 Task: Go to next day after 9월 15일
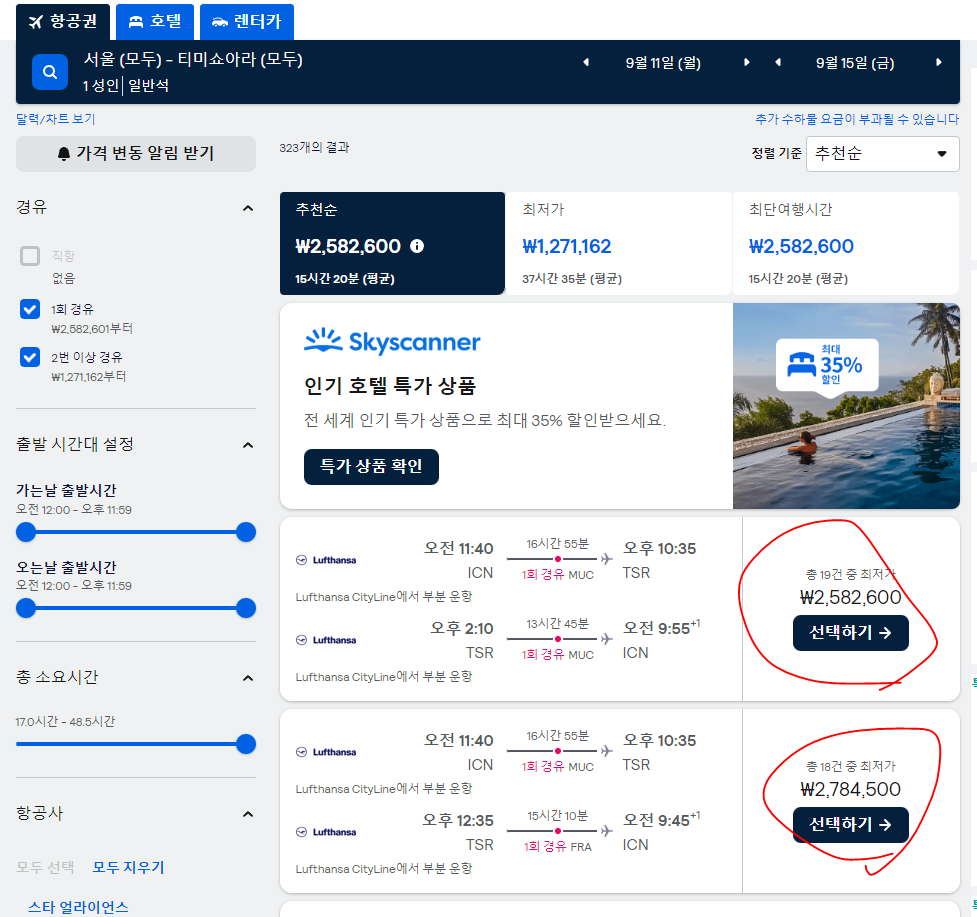click(x=938, y=62)
